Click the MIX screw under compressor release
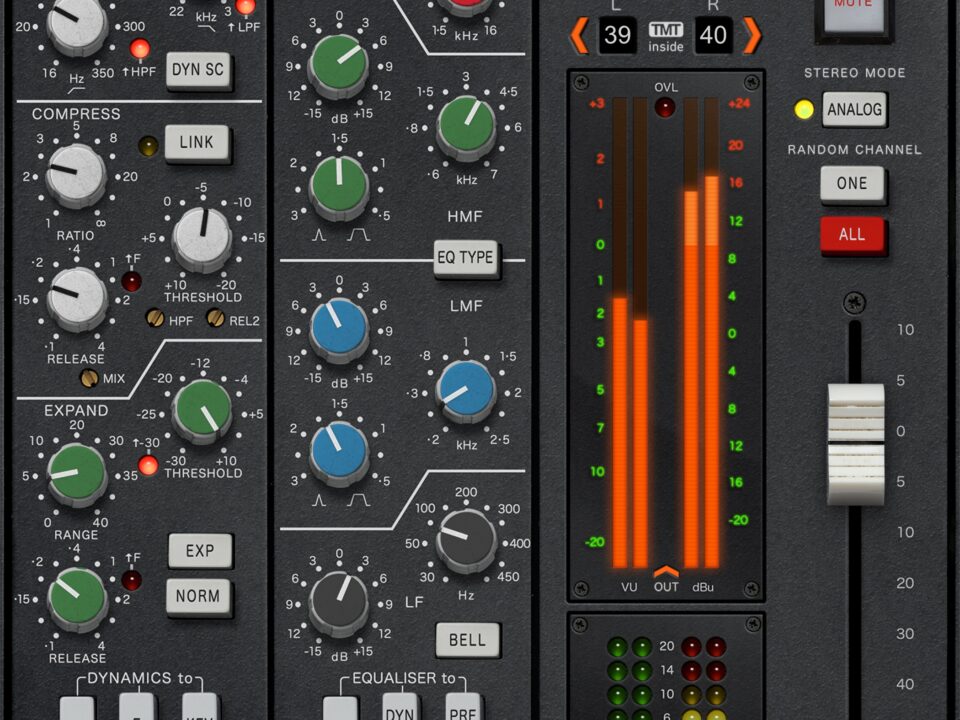The width and height of the screenshot is (960, 720). [89, 378]
